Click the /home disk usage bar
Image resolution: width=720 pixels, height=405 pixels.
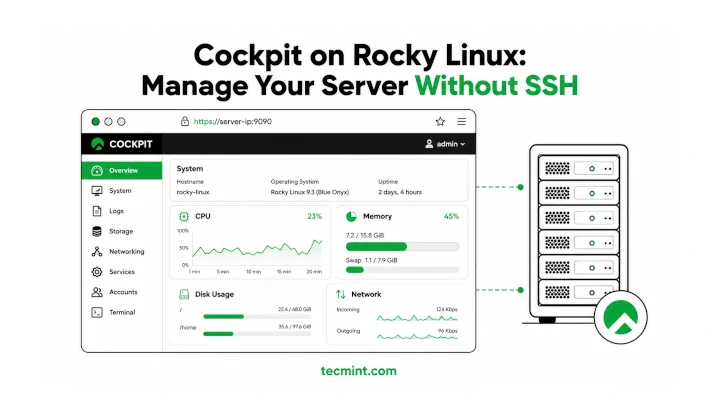click(257, 334)
